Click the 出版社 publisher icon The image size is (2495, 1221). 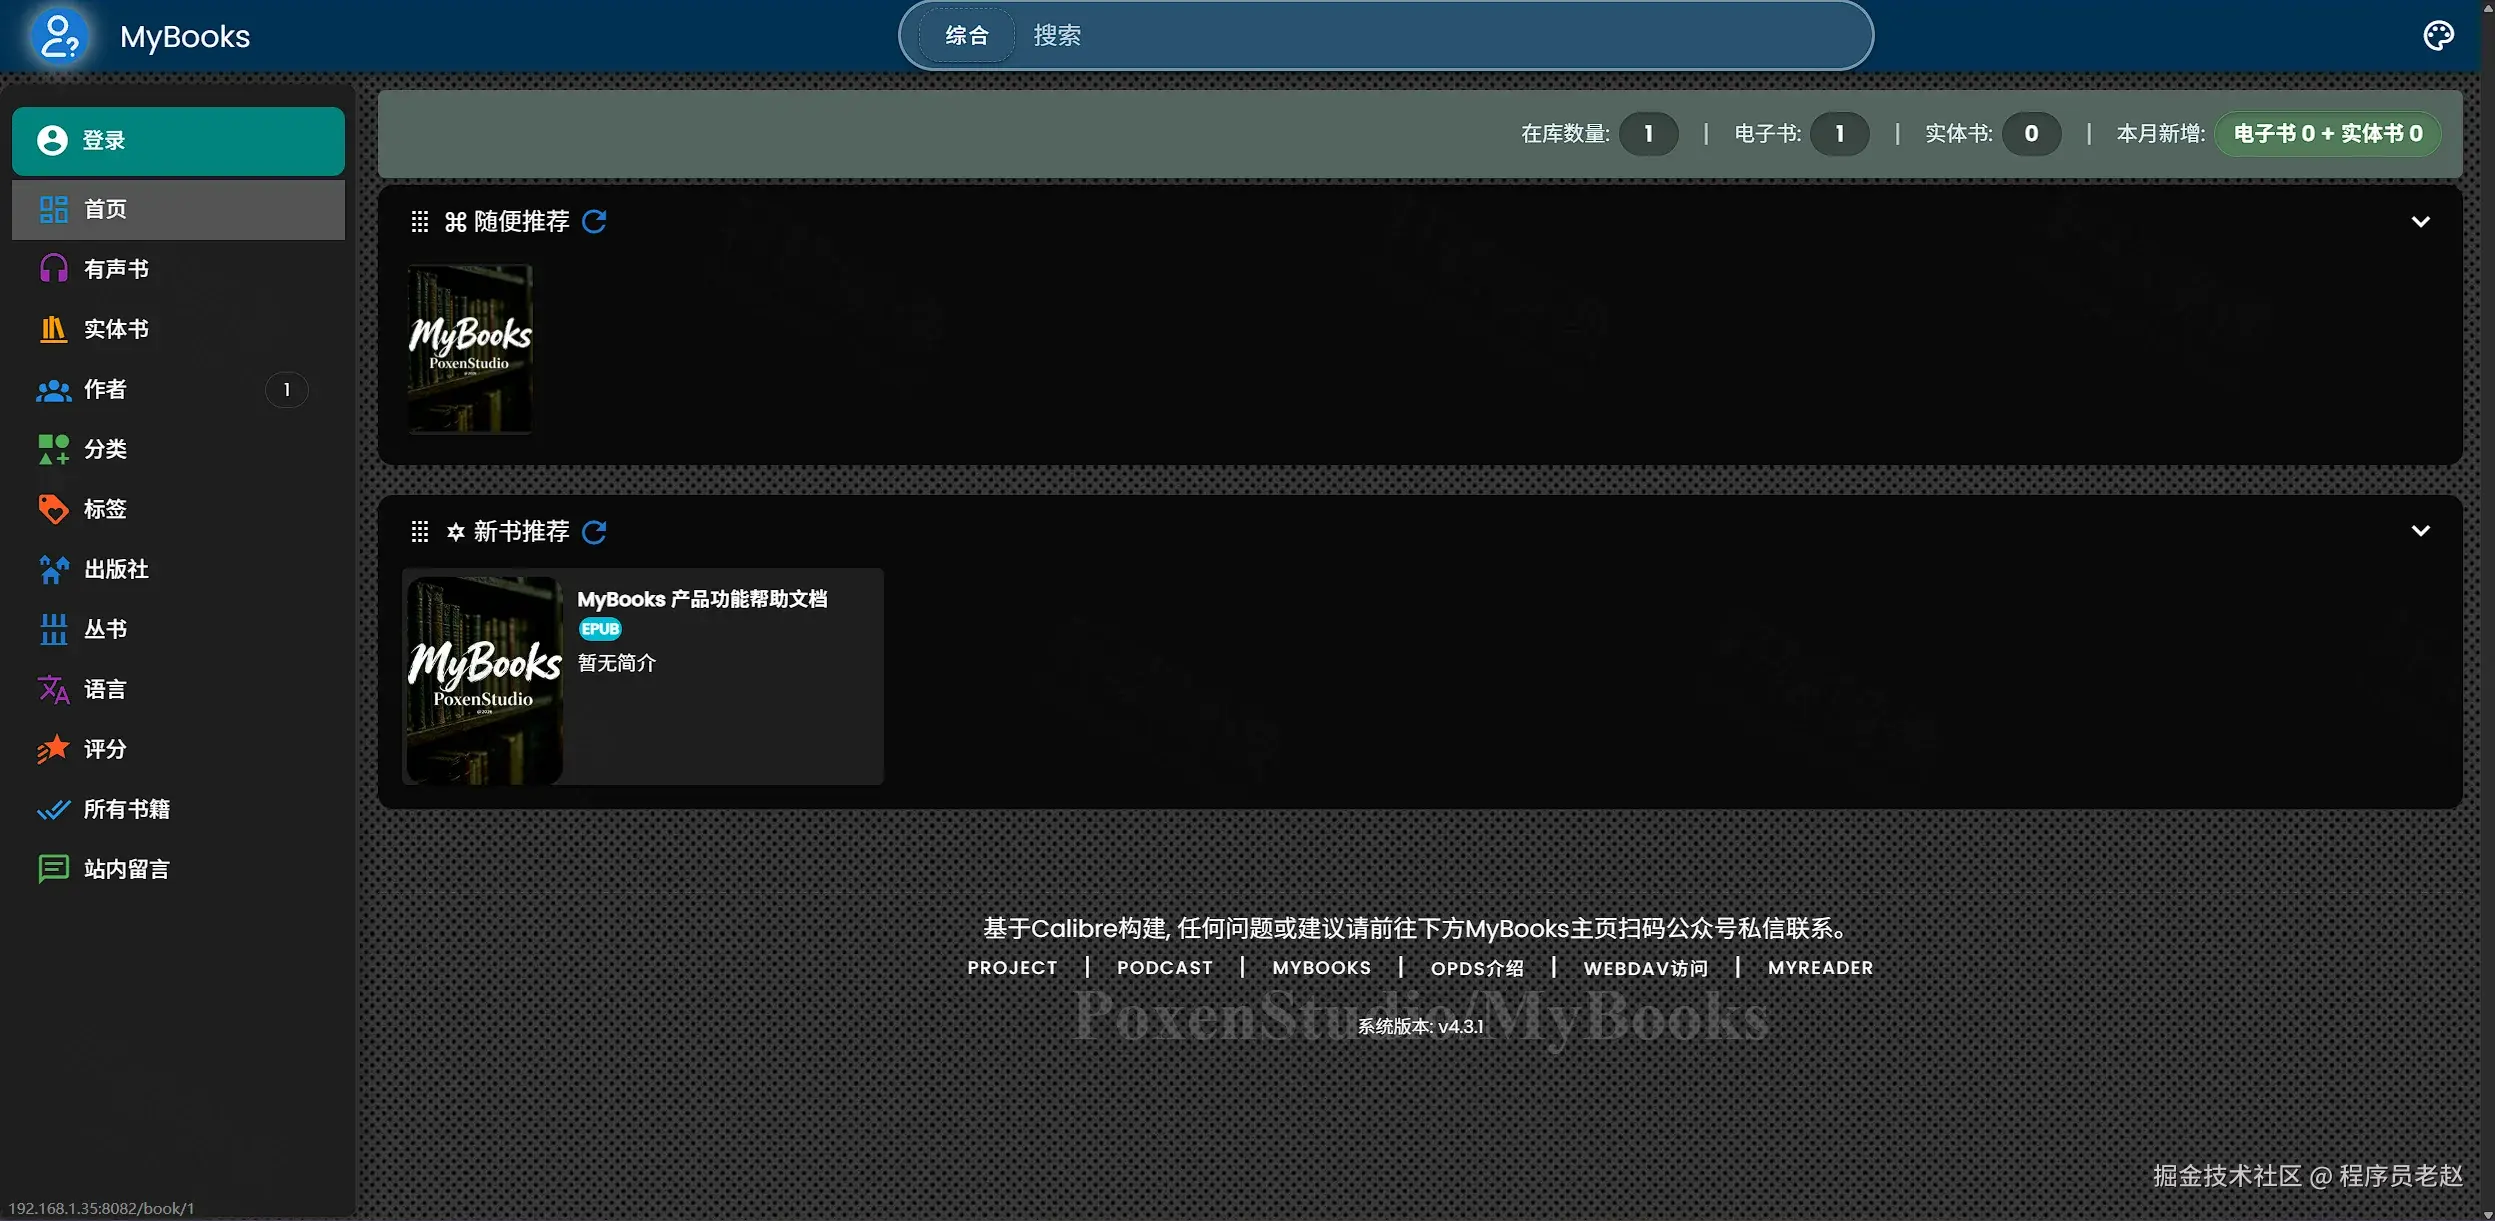[53, 569]
